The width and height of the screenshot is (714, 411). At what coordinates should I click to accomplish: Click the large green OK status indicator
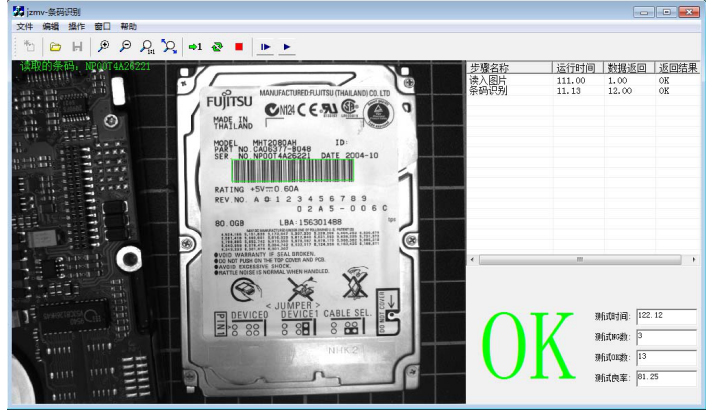pos(528,346)
